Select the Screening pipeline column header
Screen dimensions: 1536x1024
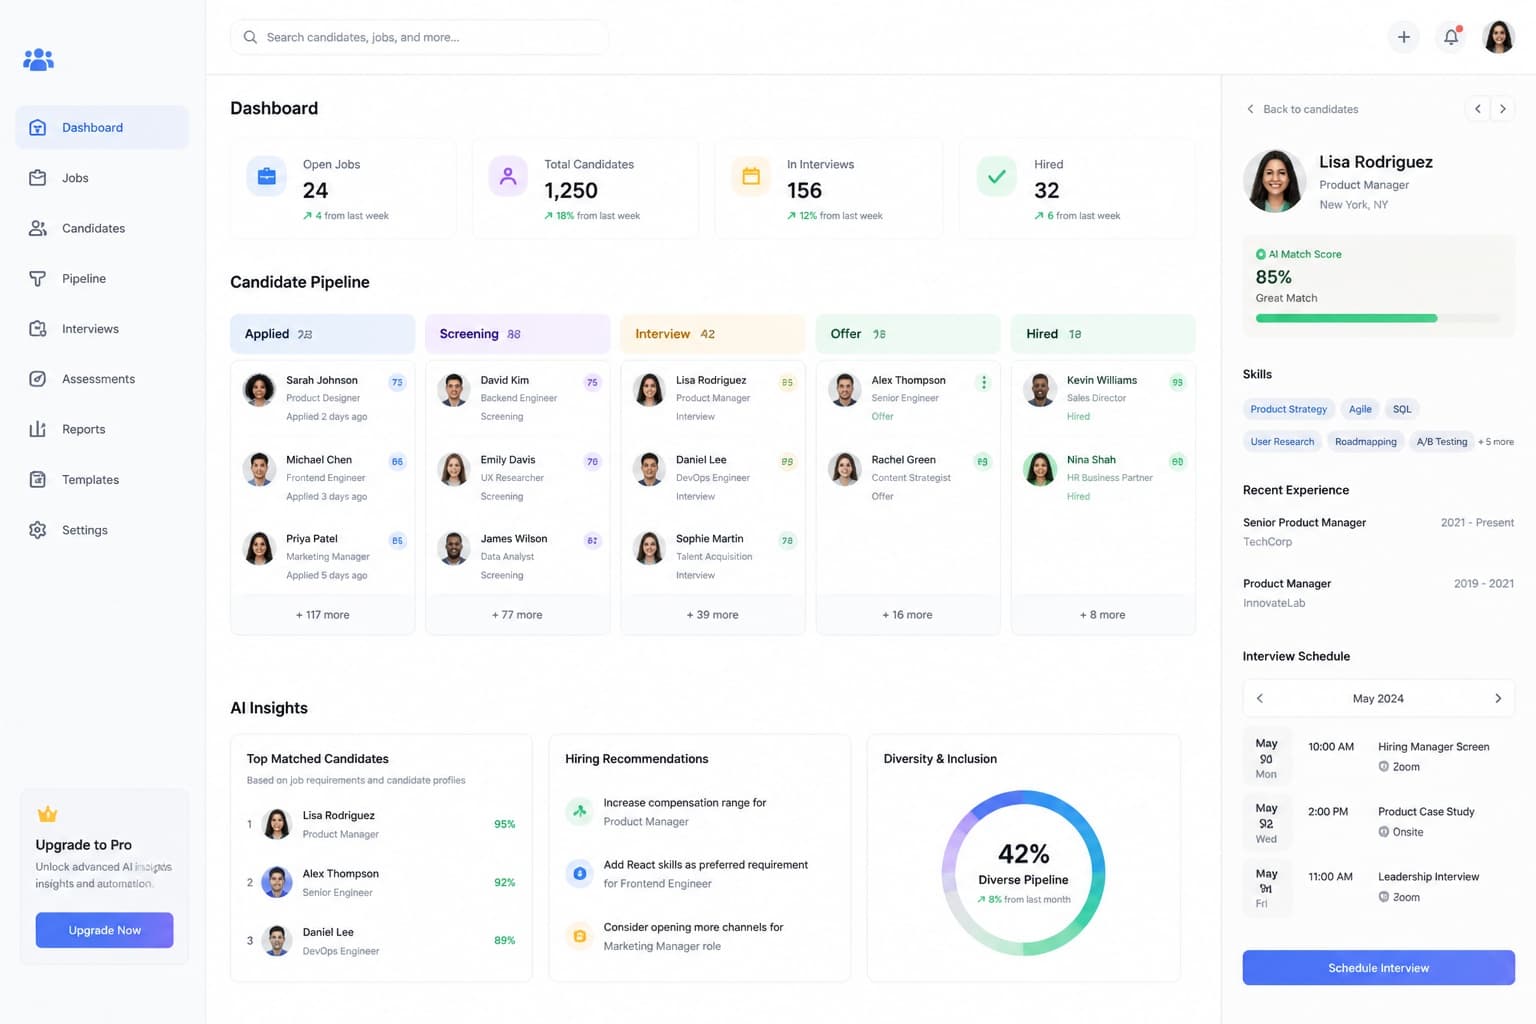[x=517, y=334]
